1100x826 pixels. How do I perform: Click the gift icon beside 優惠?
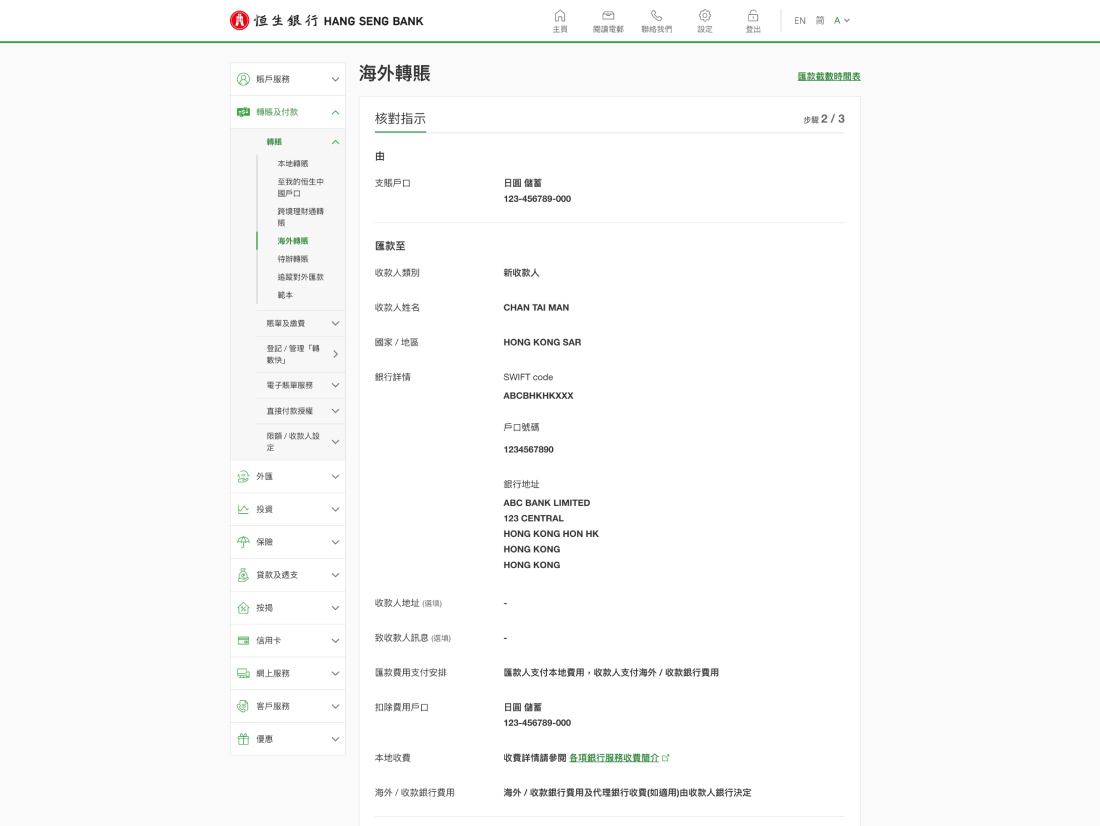point(243,739)
